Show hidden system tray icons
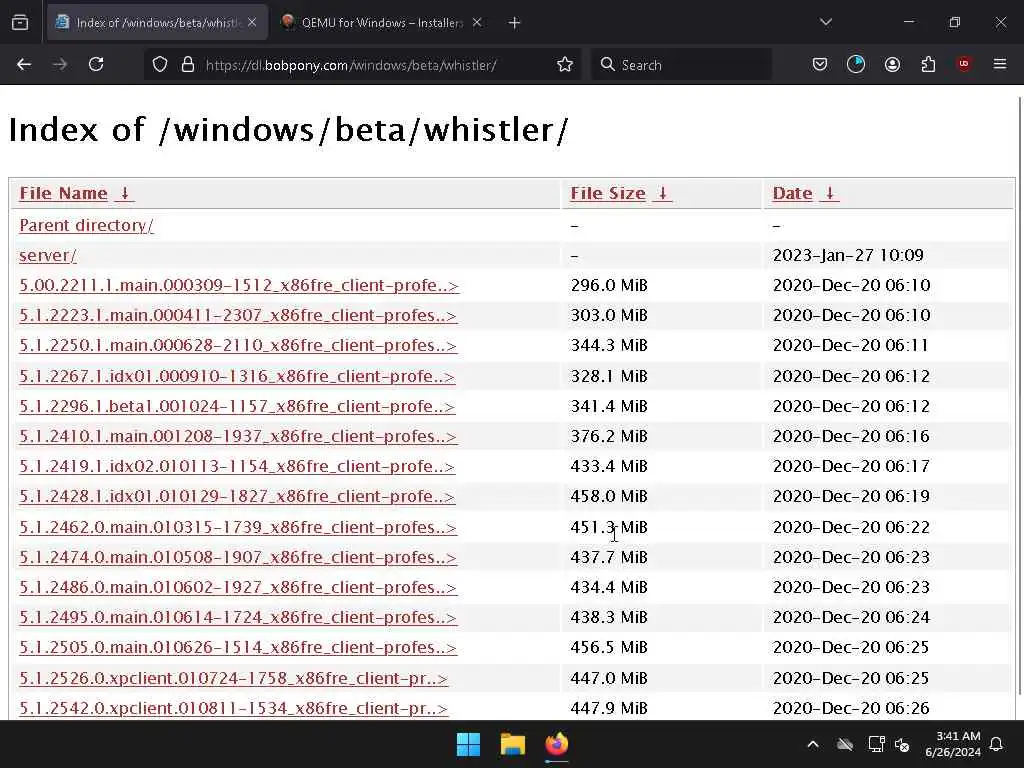Viewport: 1024px width, 768px height. 813,744
